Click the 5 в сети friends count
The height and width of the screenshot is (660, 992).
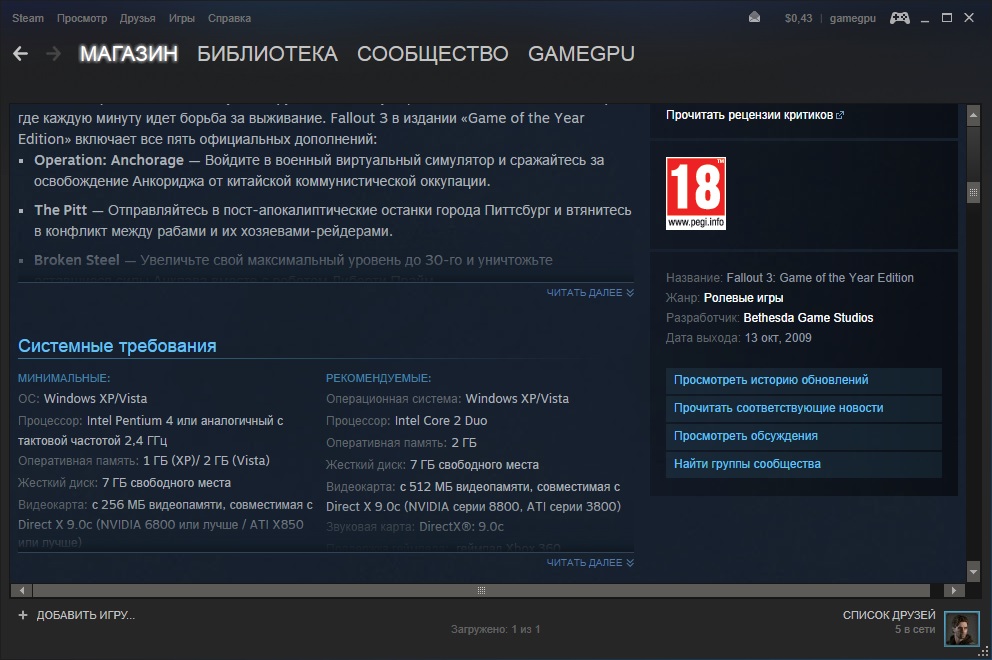point(914,630)
